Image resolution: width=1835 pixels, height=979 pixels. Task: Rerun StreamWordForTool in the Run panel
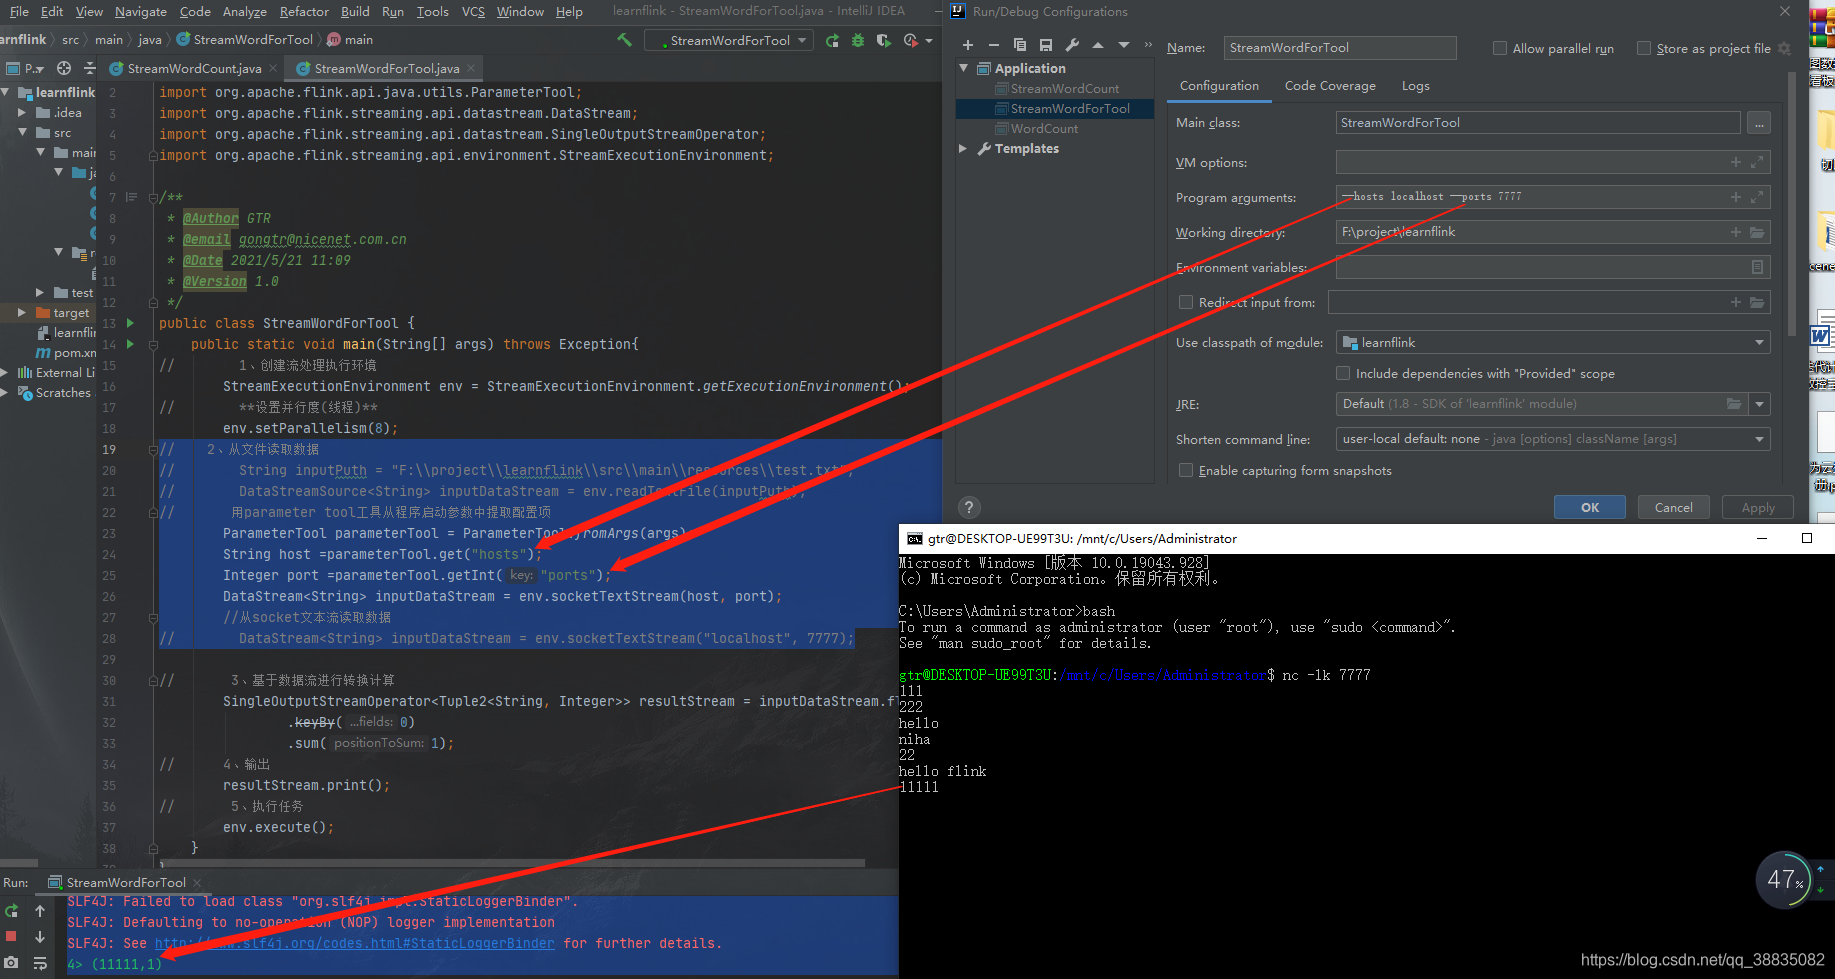click(x=12, y=911)
